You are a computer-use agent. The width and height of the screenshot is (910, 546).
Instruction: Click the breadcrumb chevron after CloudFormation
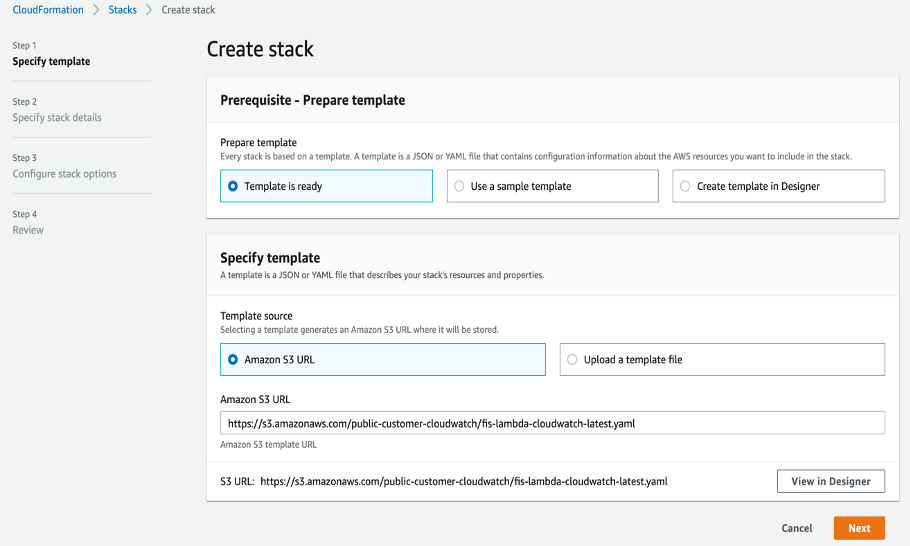pyautogui.click(x=96, y=10)
